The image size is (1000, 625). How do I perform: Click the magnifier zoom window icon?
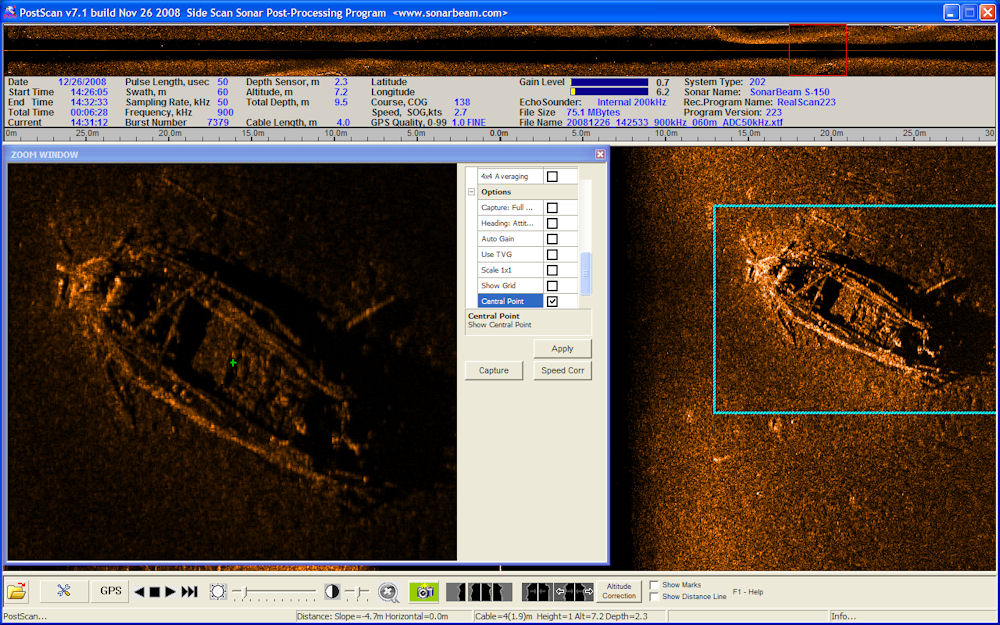pos(388,592)
